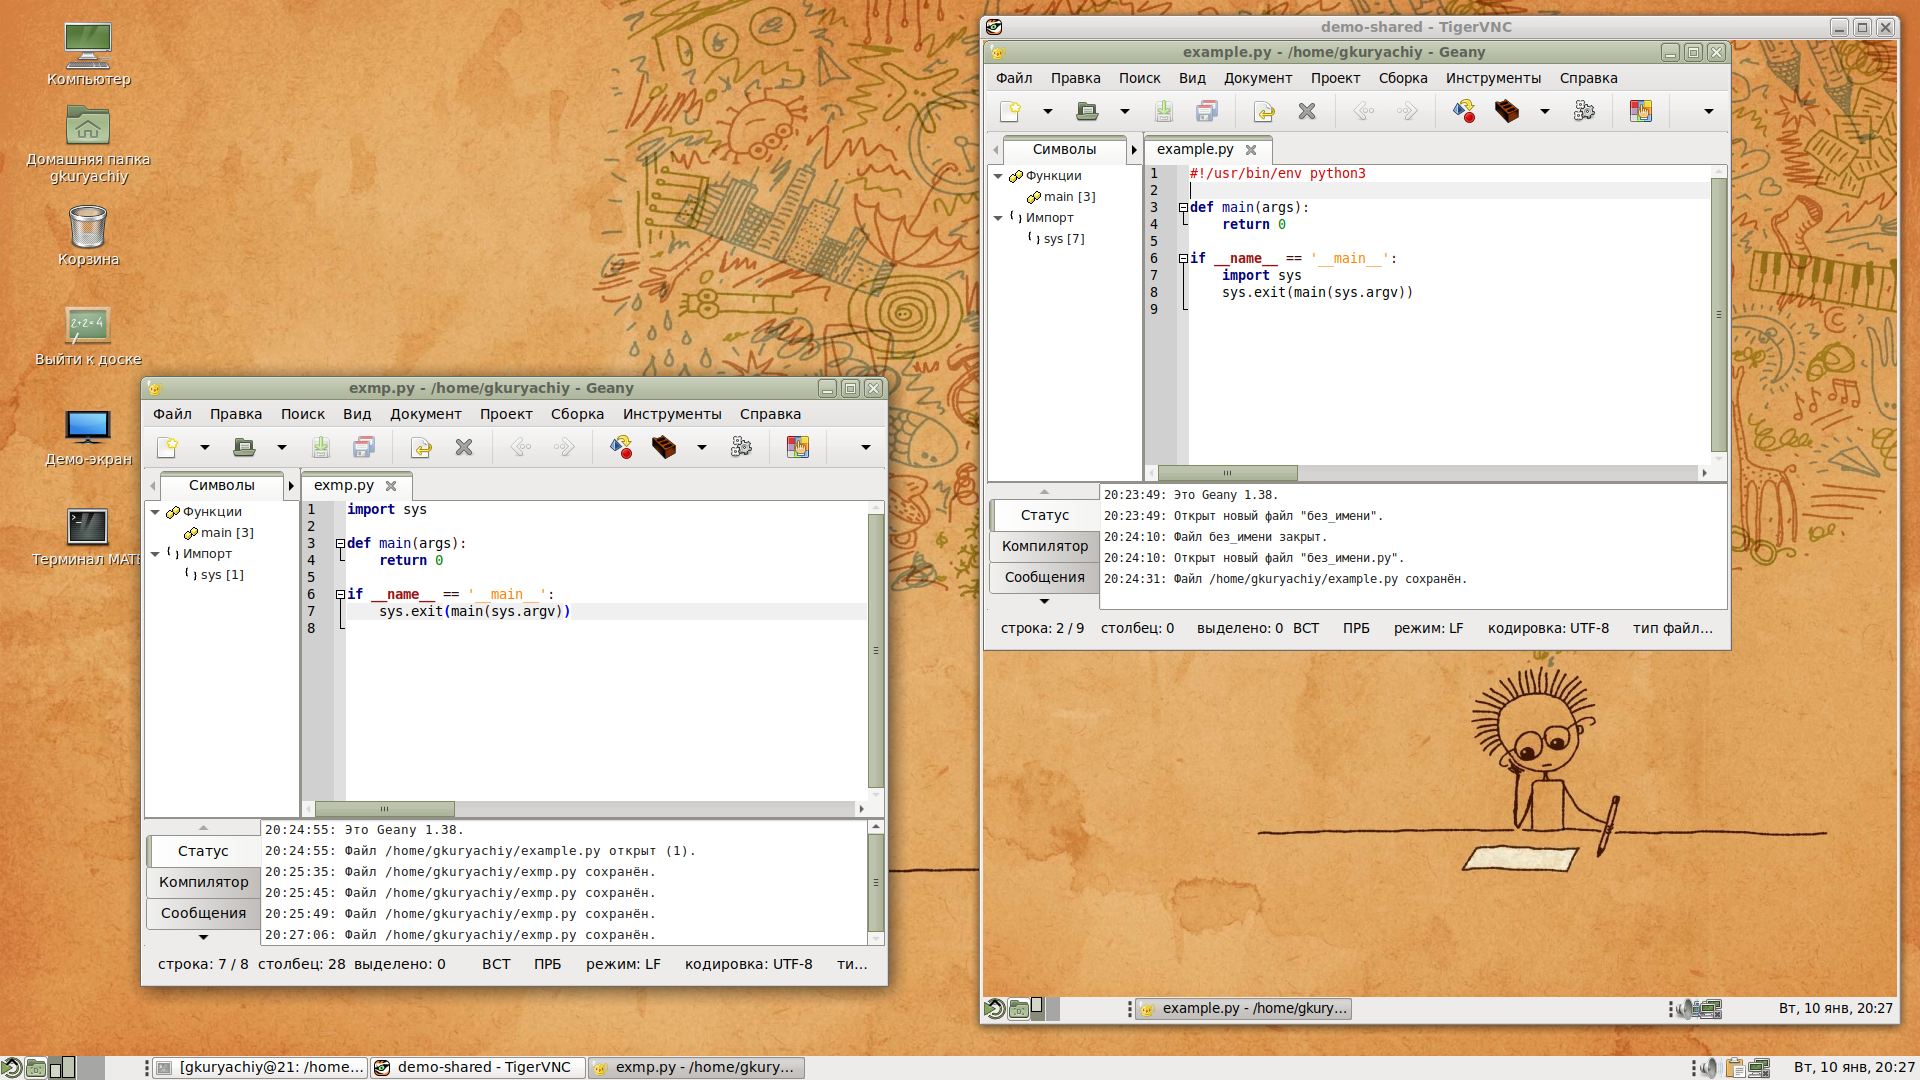Click Save icon in exmp.py Geany toolbar
The height and width of the screenshot is (1080, 1920).
click(321, 447)
